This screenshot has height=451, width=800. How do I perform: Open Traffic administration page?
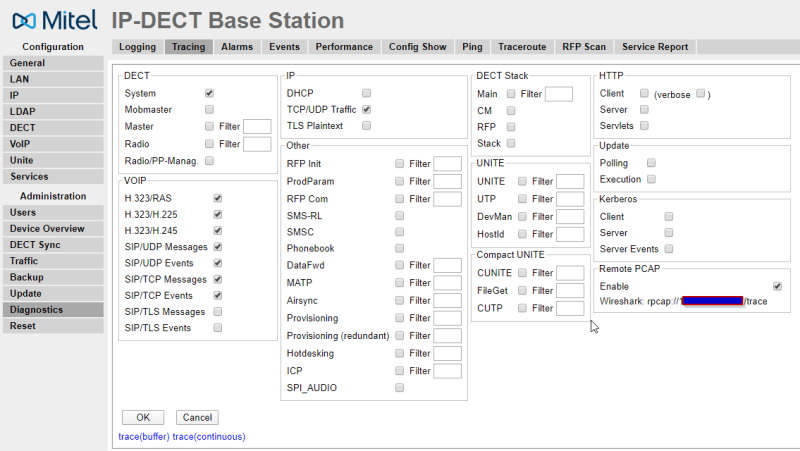pos(53,261)
